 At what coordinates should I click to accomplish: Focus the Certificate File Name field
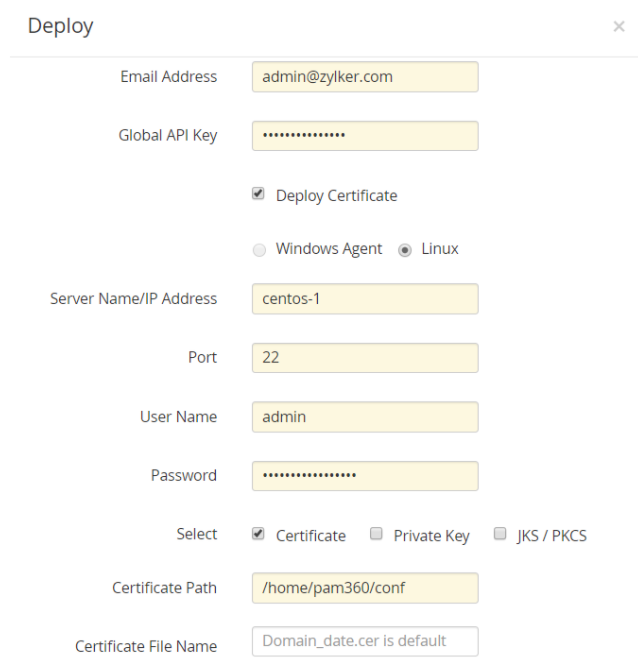(365, 641)
